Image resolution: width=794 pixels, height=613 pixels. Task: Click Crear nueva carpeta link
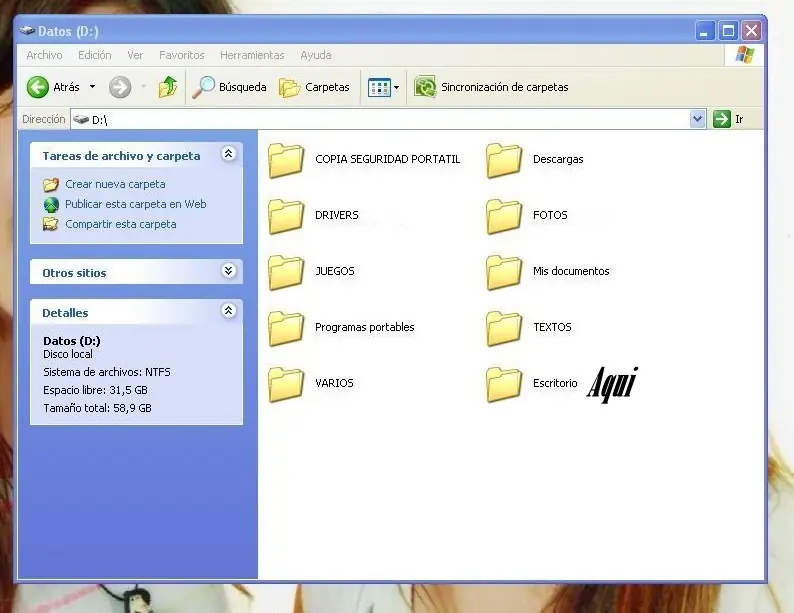115,184
